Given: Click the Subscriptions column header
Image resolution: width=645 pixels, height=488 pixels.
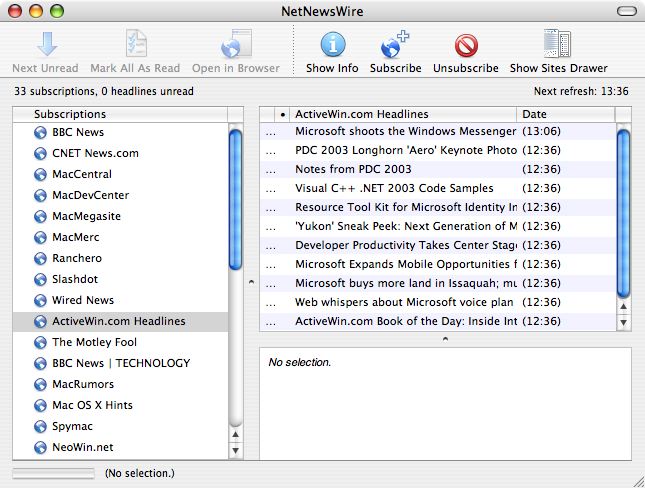Looking at the screenshot, I should click(x=120, y=114).
